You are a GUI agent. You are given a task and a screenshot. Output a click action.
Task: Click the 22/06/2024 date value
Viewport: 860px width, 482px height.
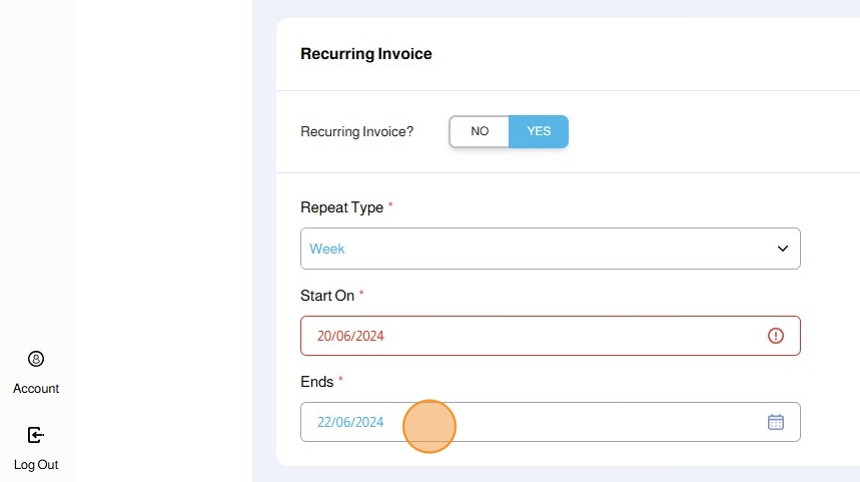[x=350, y=422]
